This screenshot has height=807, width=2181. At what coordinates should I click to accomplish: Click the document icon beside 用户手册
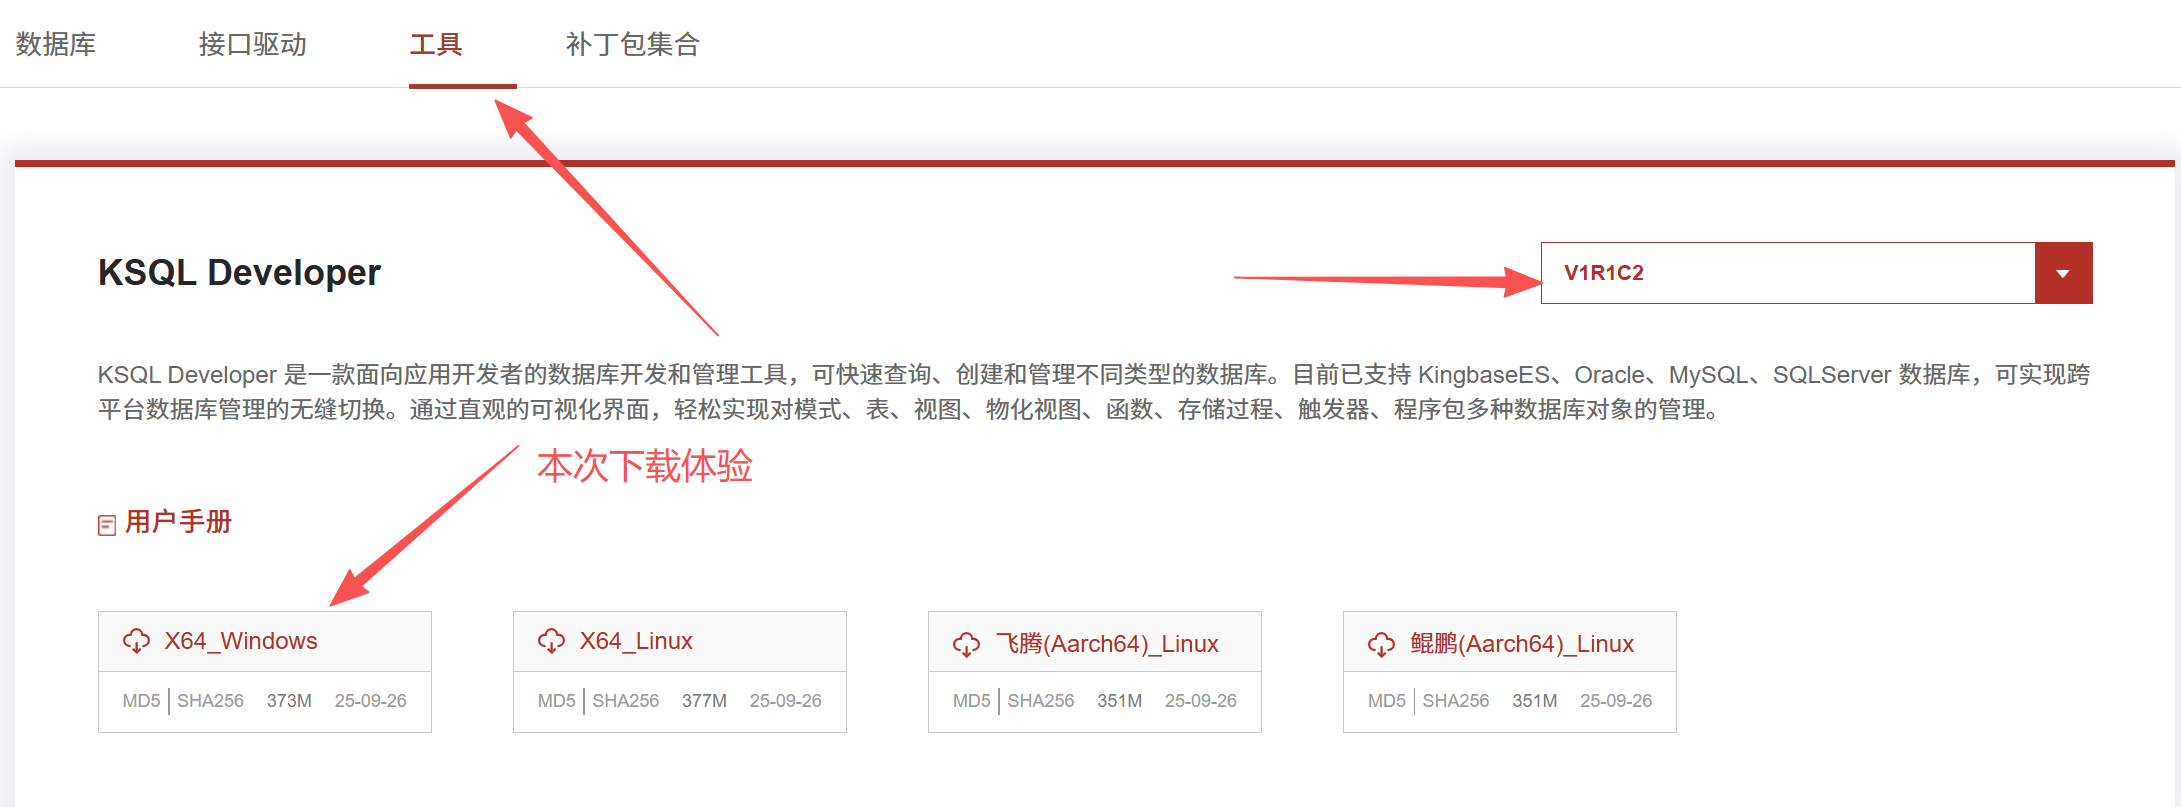pyautogui.click(x=107, y=525)
